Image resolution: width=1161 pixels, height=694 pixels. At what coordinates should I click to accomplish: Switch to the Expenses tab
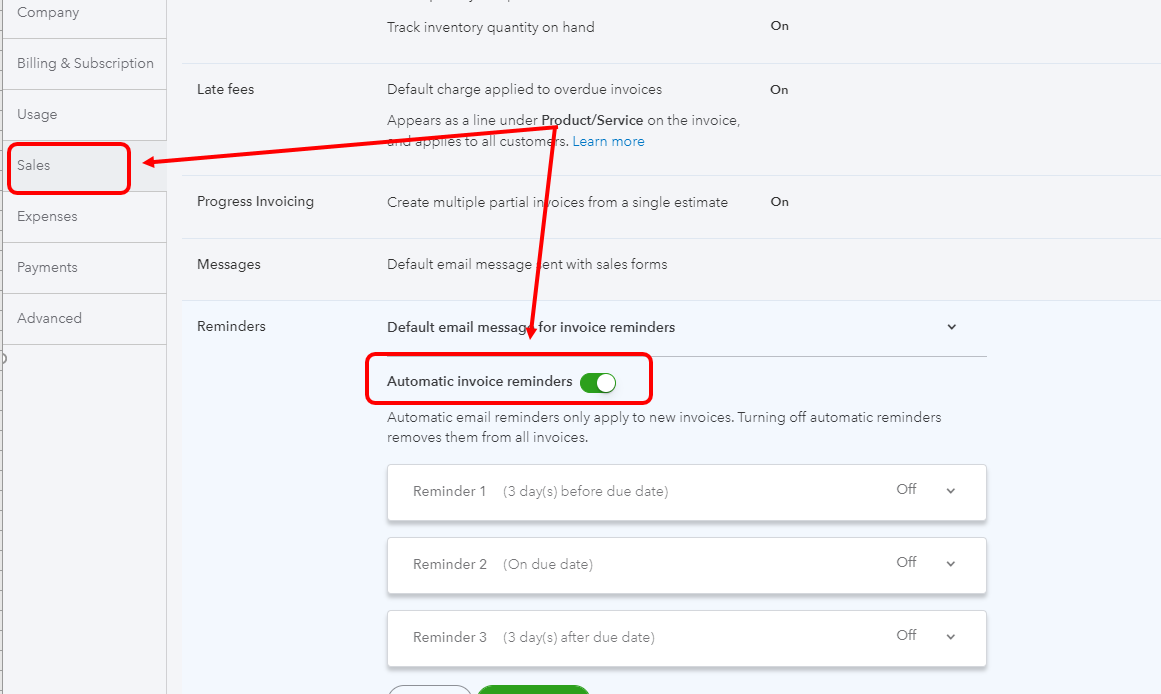coord(47,216)
